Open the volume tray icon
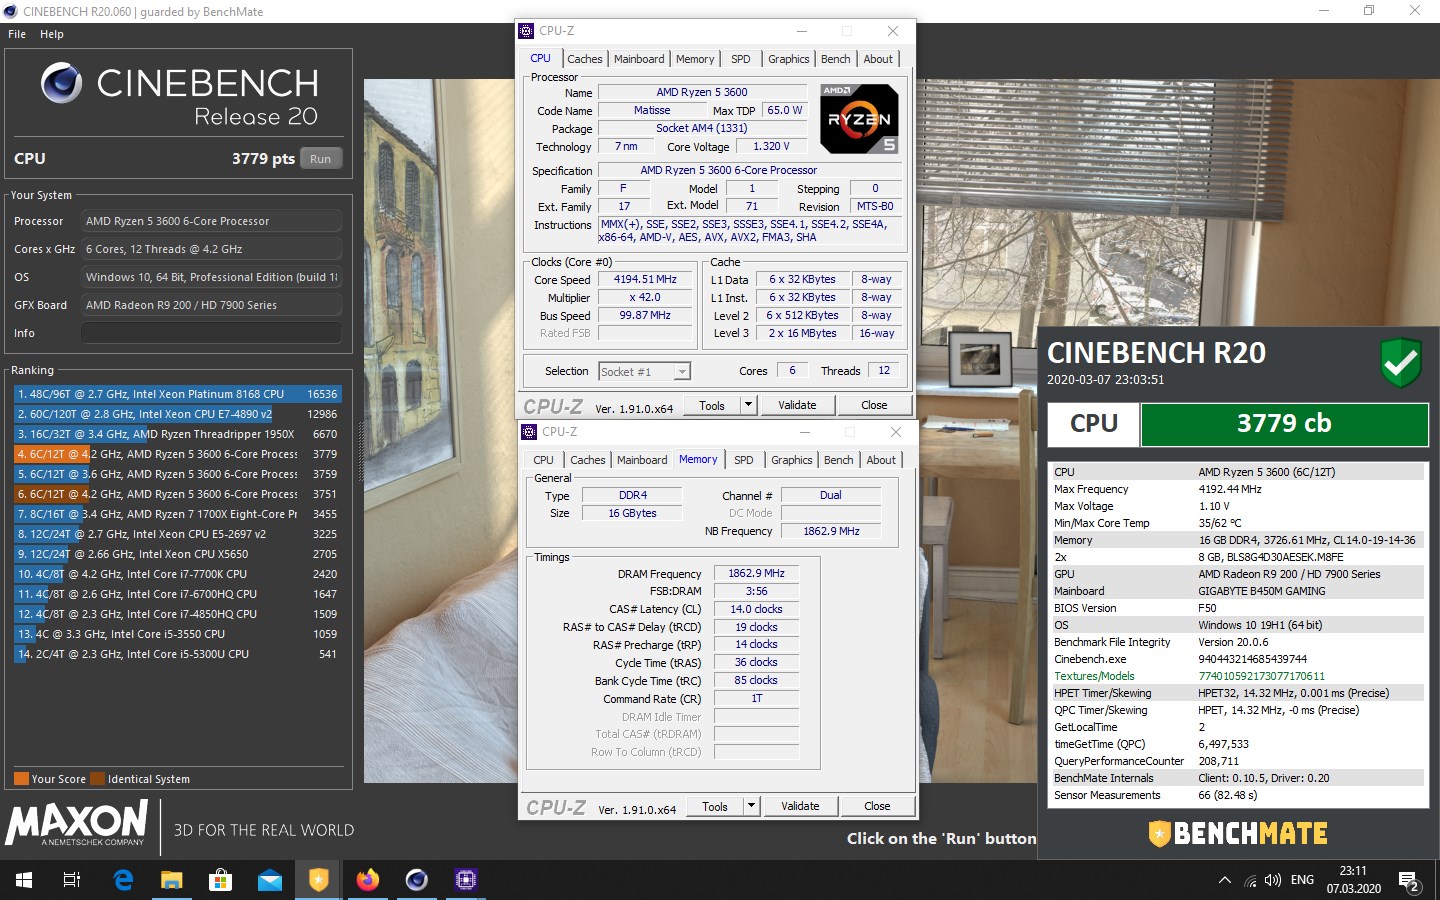1440x900 pixels. 1273,880
